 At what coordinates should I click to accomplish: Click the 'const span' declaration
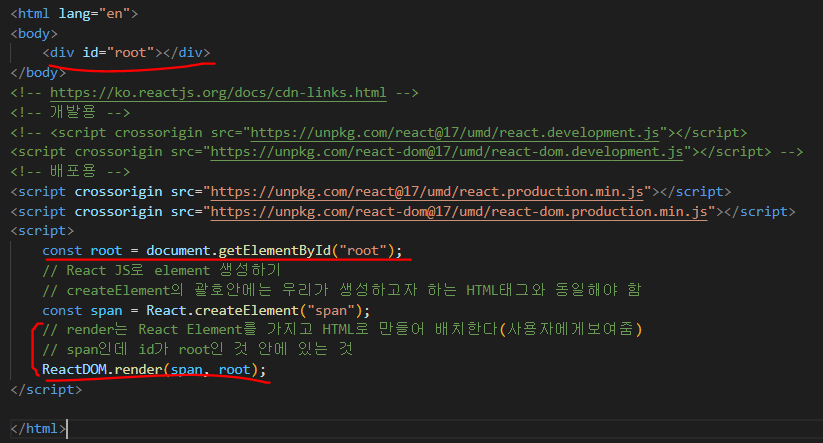coord(82,311)
